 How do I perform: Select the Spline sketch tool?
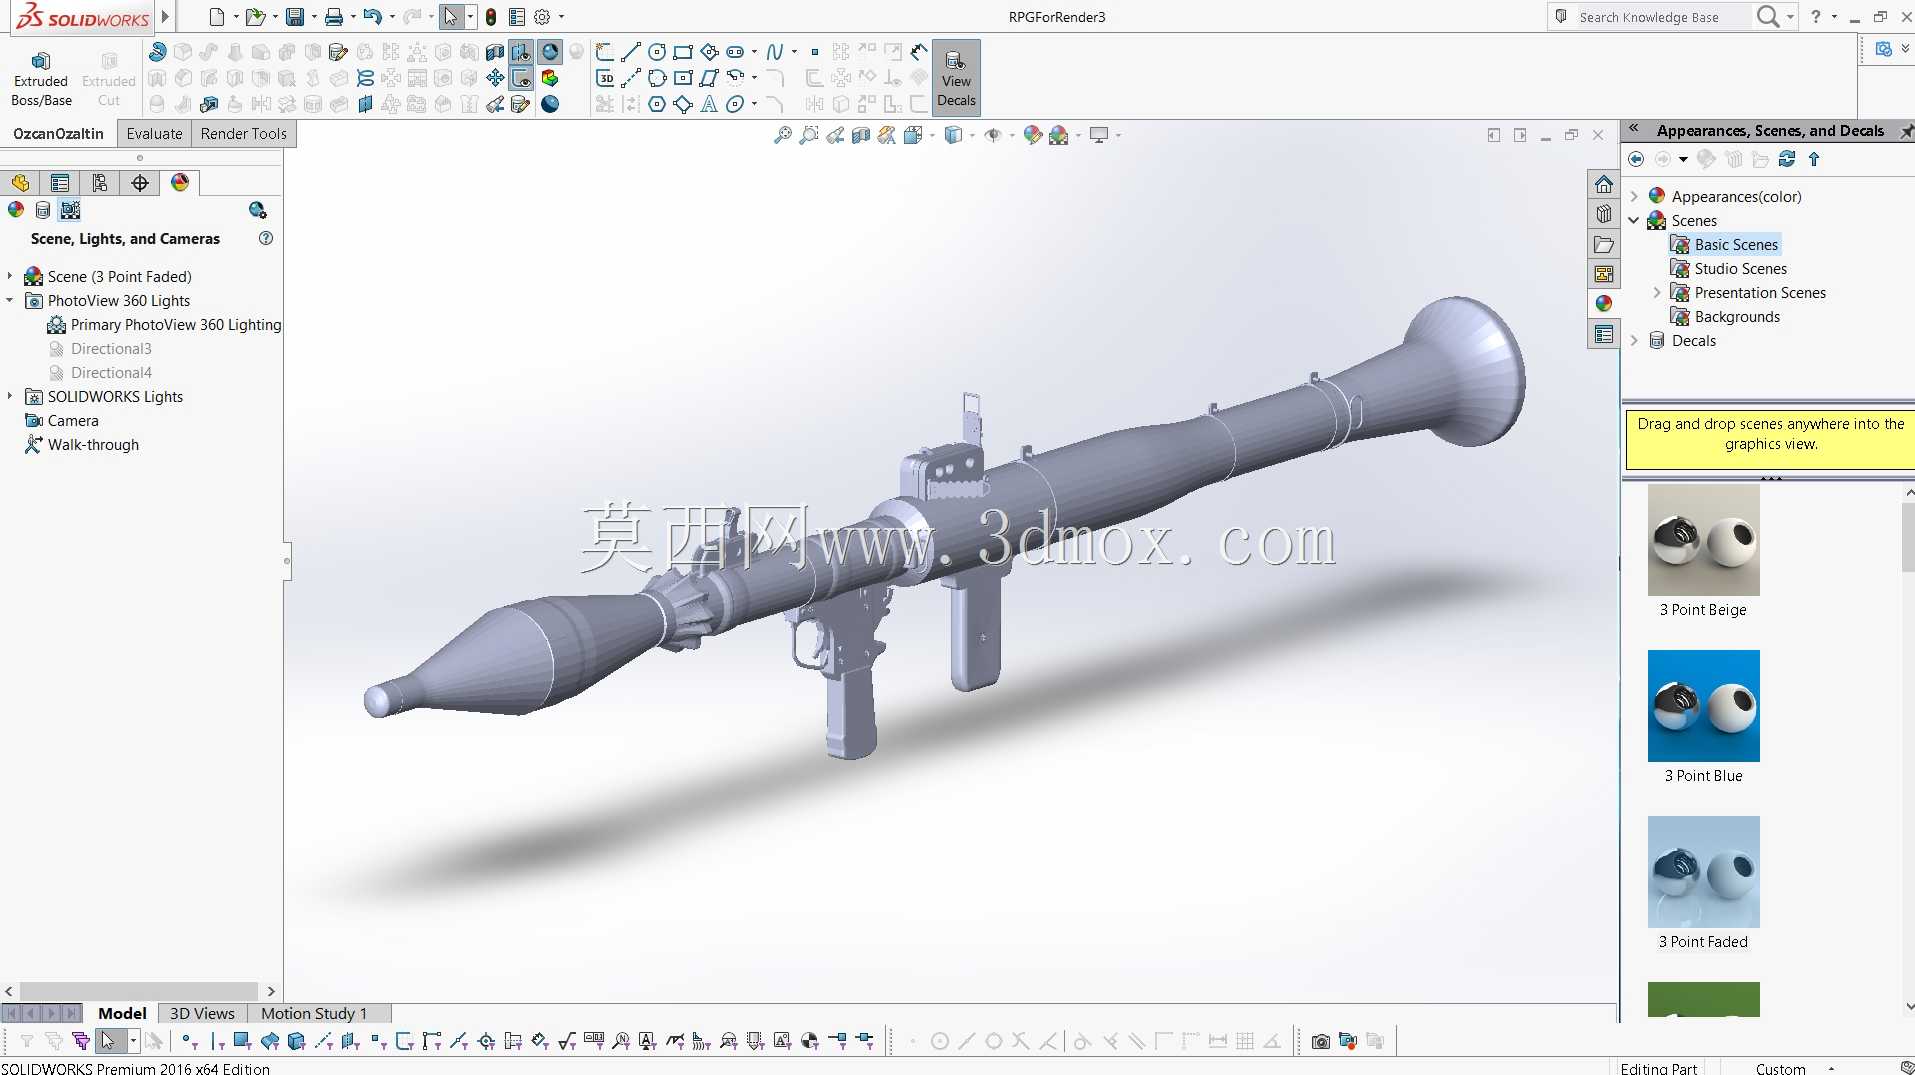point(774,52)
